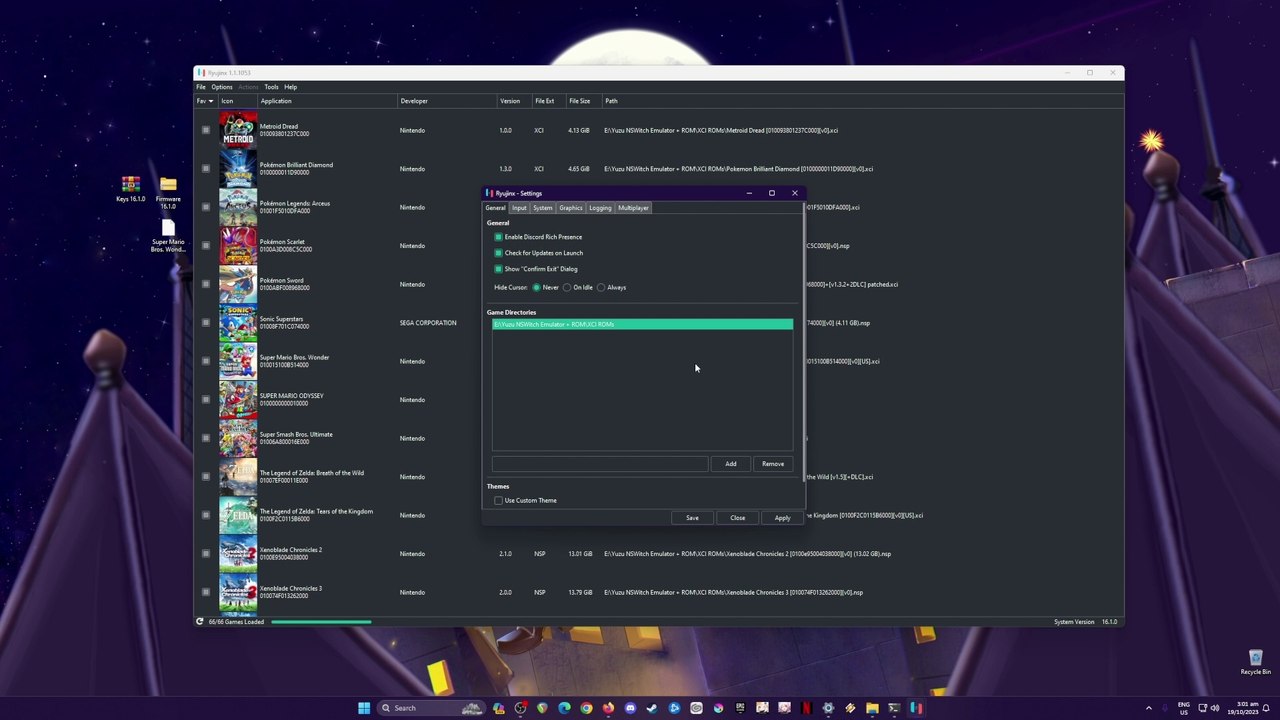
Task: Enable the Use Custom Theme checkbox
Action: pos(498,500)
